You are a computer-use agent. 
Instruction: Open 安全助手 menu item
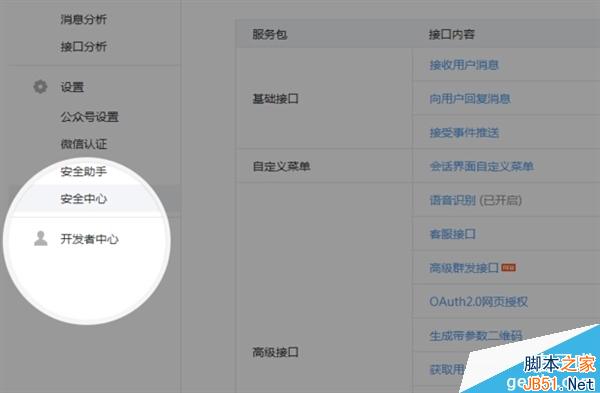[x=83, y=171]
